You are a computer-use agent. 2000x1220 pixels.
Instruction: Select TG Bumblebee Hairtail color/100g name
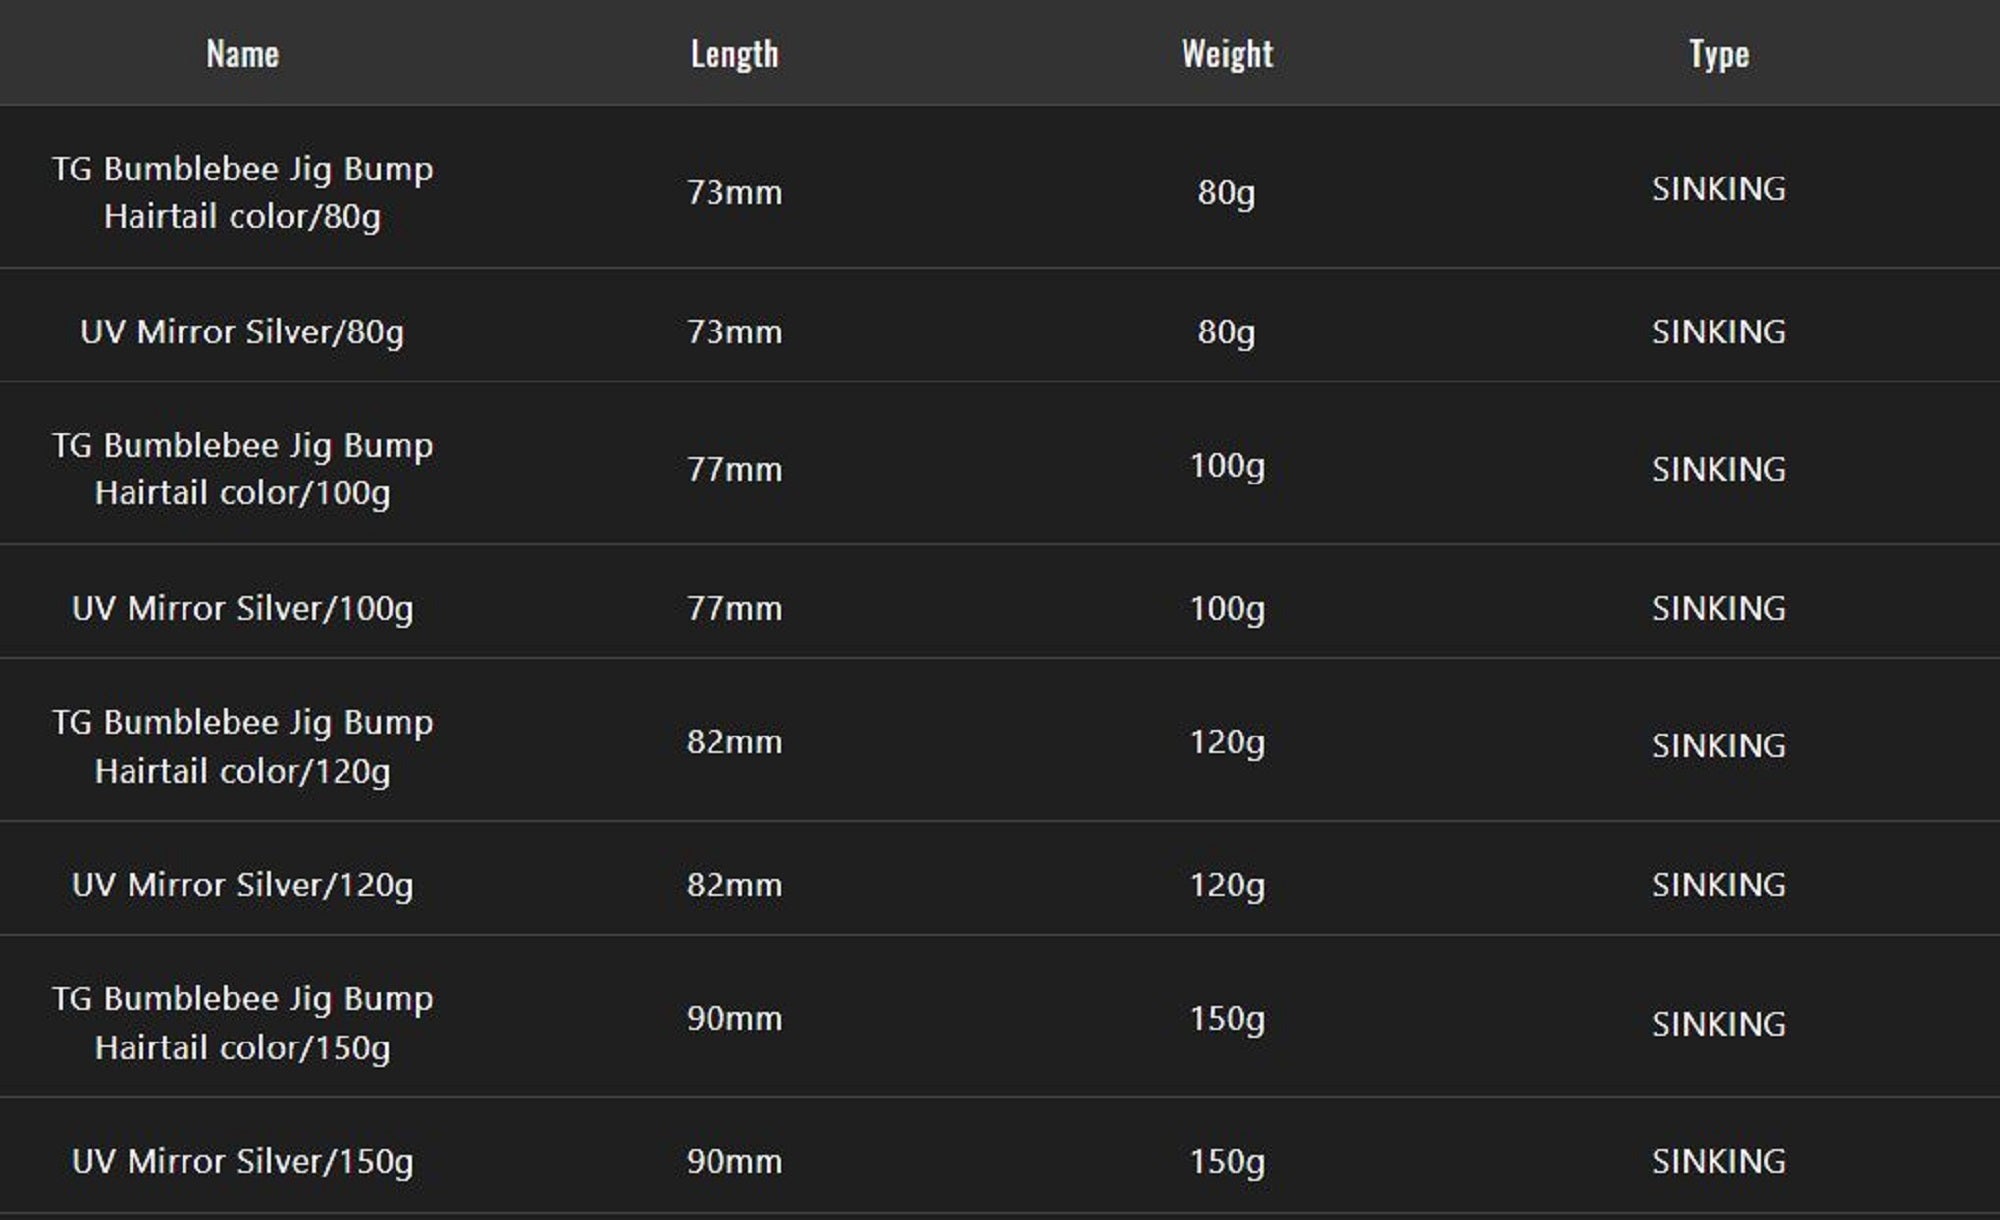click(242, 468)
